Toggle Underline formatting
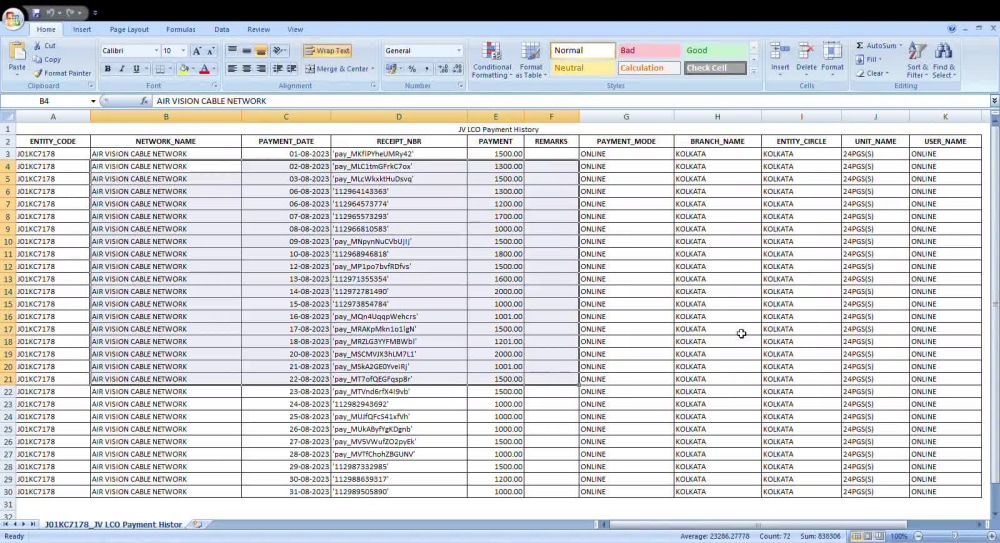 click(x=136, y=68)
